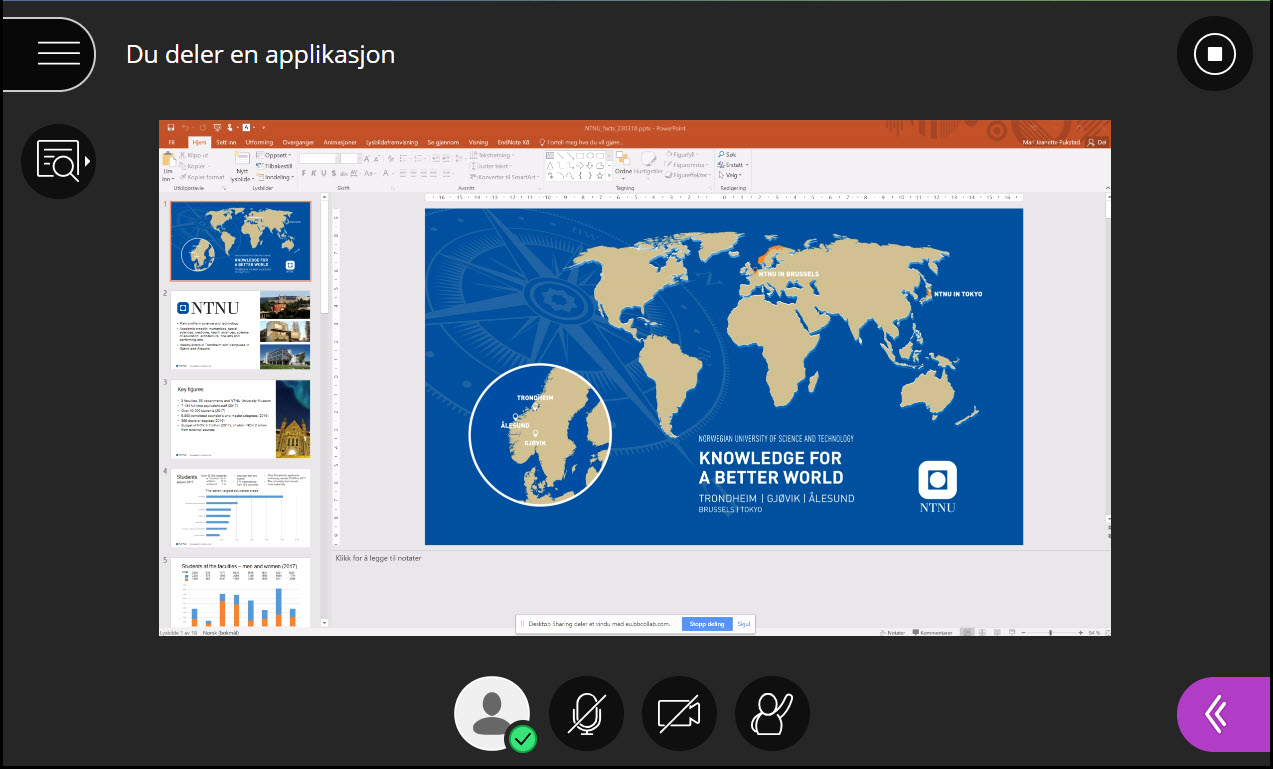Click Kopier format painter
This screenshot has width=1273, height=769.
pyautogui.click(x=202, y=176)
